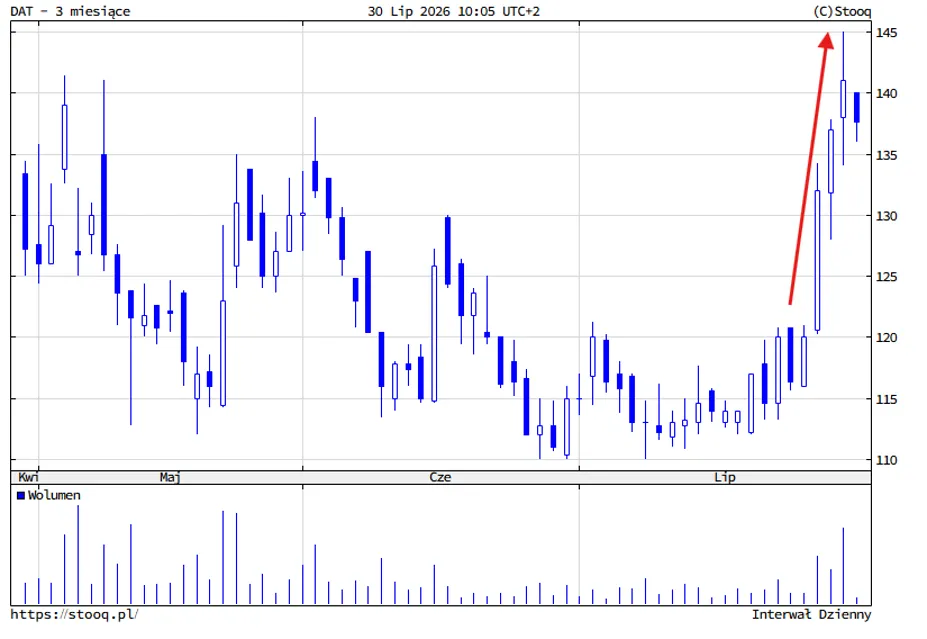Click the 135 price axis label
Viewport: 927px width, 639px height.
(886, 155)
